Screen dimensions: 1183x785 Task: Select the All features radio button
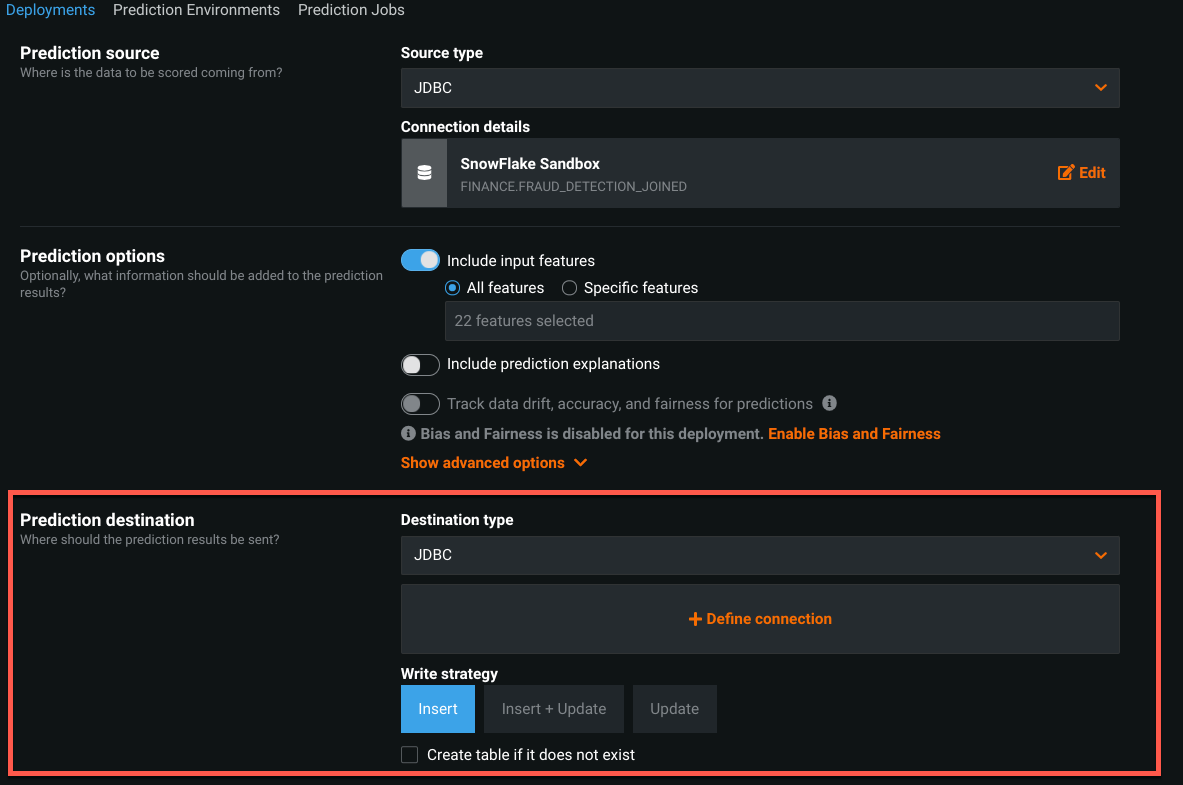[453, 288]
